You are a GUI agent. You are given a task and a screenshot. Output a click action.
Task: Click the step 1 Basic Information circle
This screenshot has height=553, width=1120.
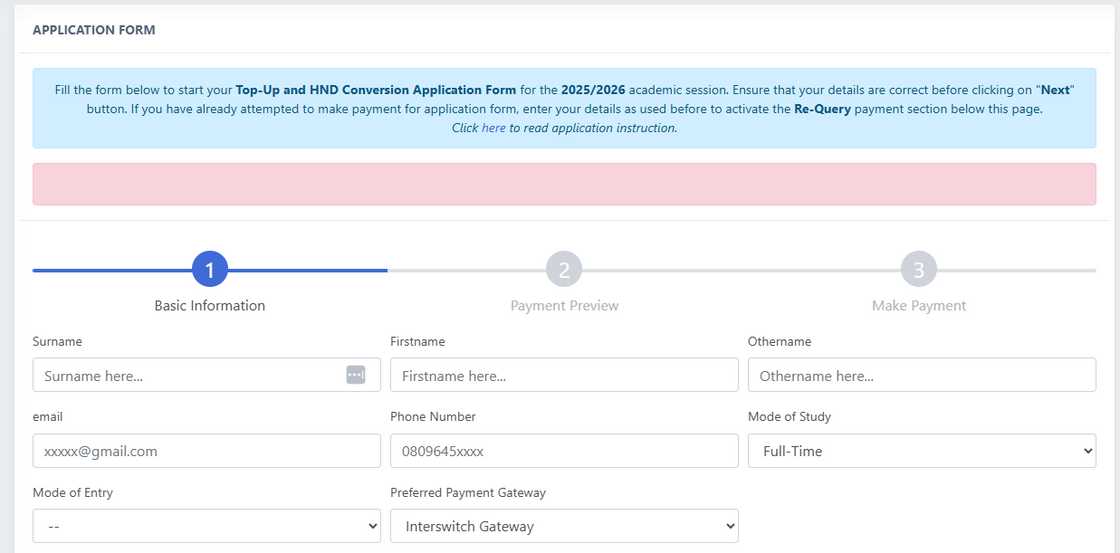[x=210, y=270]
